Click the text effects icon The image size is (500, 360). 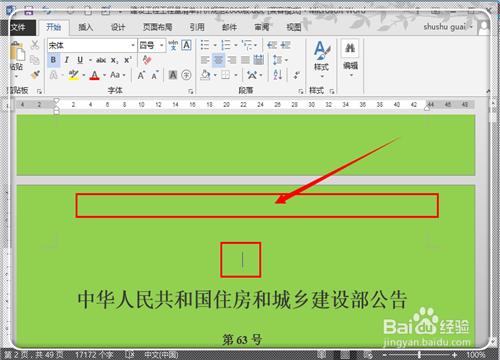pyautogui.click(x=54, y=75)
